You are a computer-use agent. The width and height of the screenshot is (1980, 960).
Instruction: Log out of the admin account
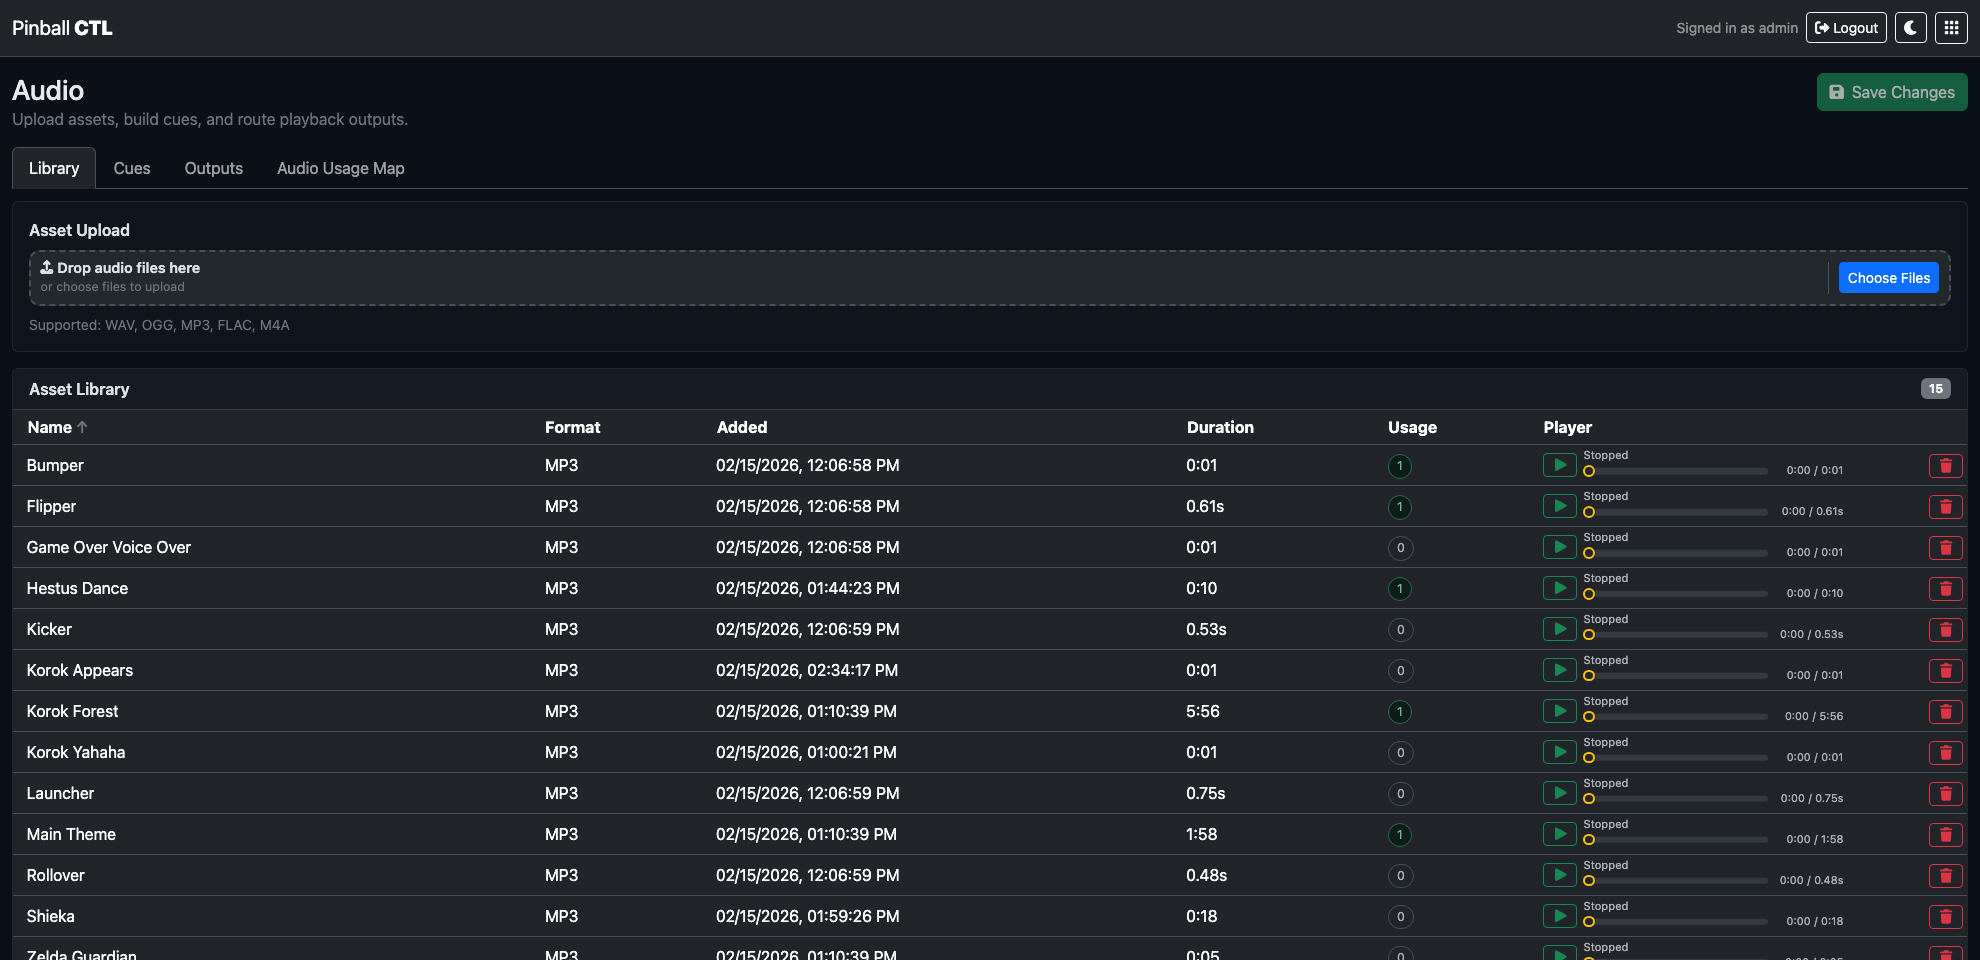pyautogui.click(x=1845, y=28)
